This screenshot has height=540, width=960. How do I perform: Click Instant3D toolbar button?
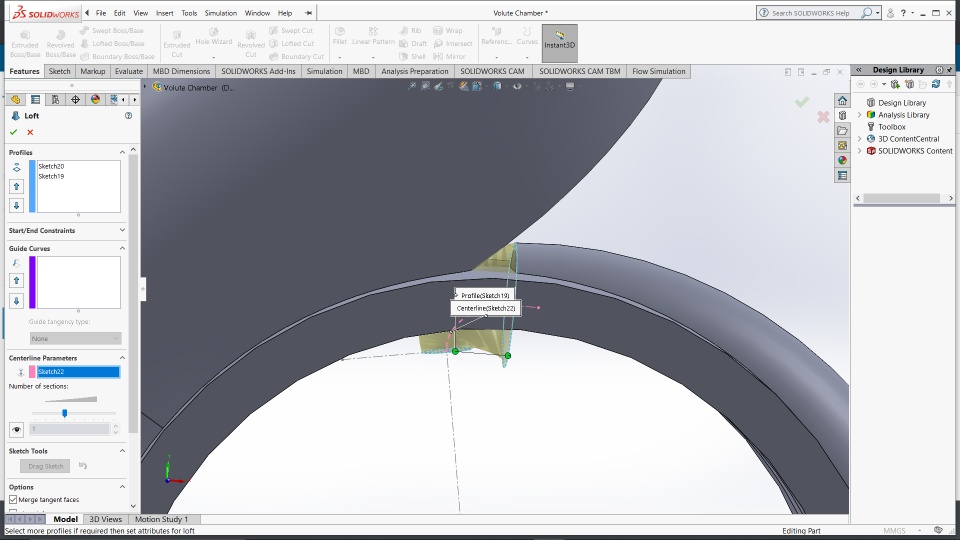click(x=560, y=43)
